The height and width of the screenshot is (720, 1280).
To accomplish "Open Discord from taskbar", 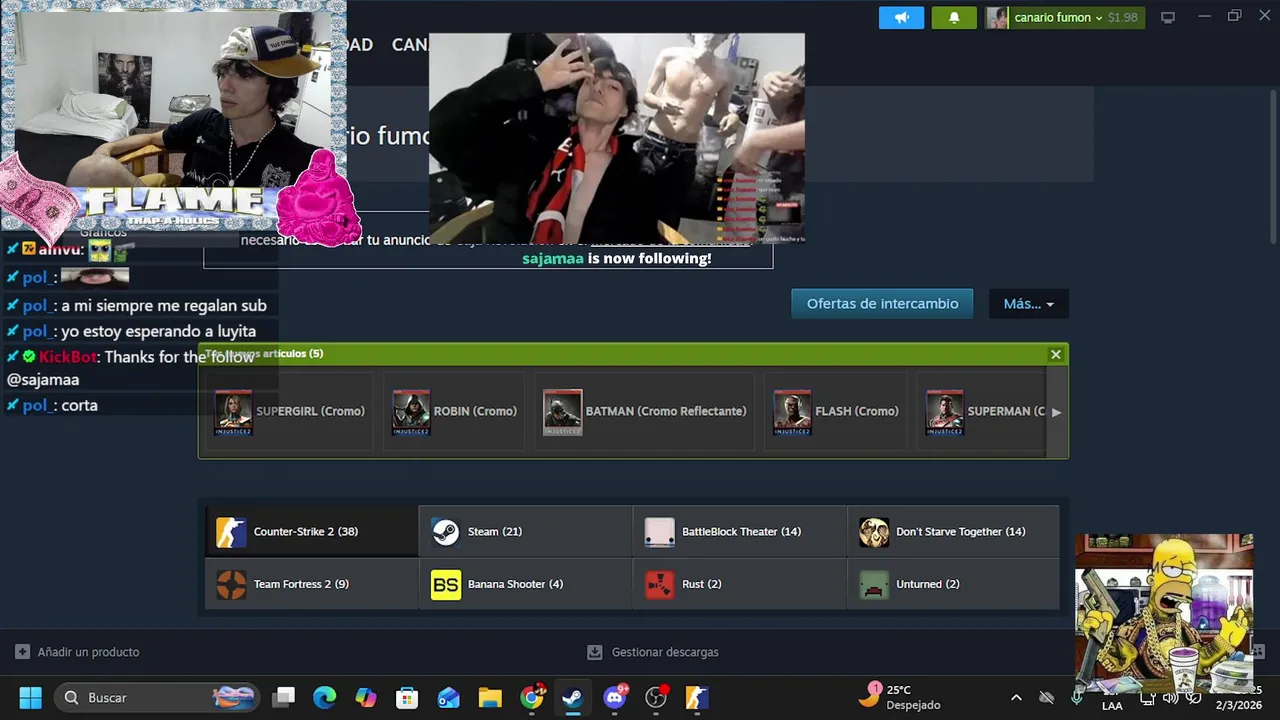I will click(x=615, y=697).
